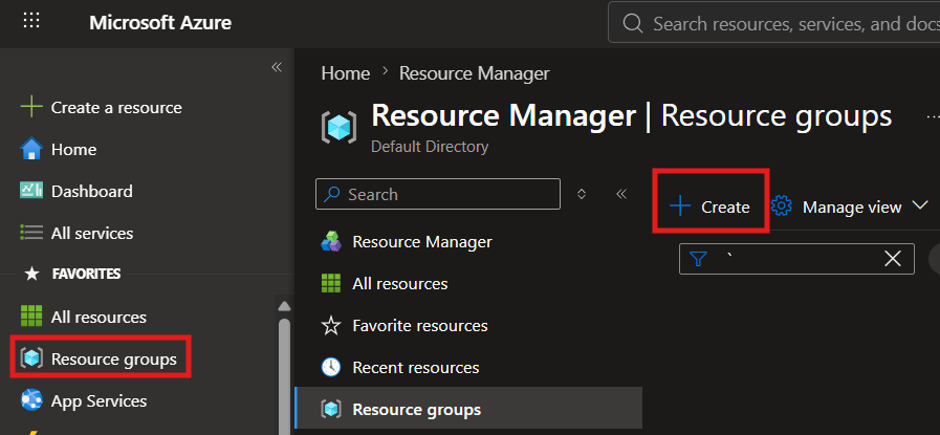Open the header more options ellipsis
The height and width of the screenshot is (435, 940).
933,117
